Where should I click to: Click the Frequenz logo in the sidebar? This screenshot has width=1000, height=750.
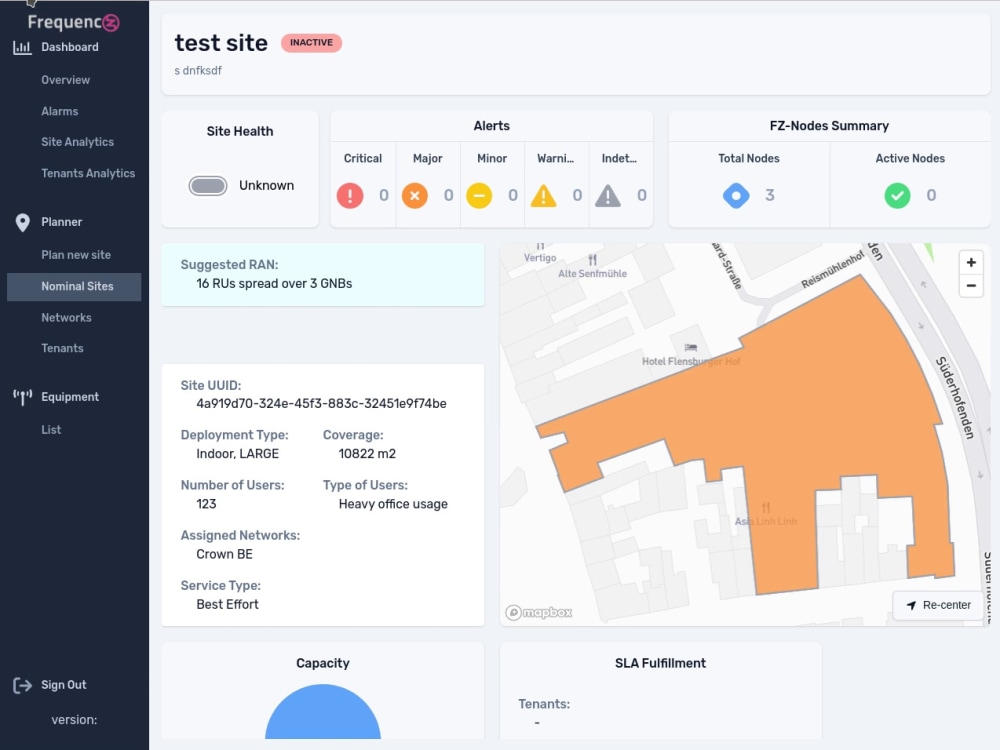73,22
